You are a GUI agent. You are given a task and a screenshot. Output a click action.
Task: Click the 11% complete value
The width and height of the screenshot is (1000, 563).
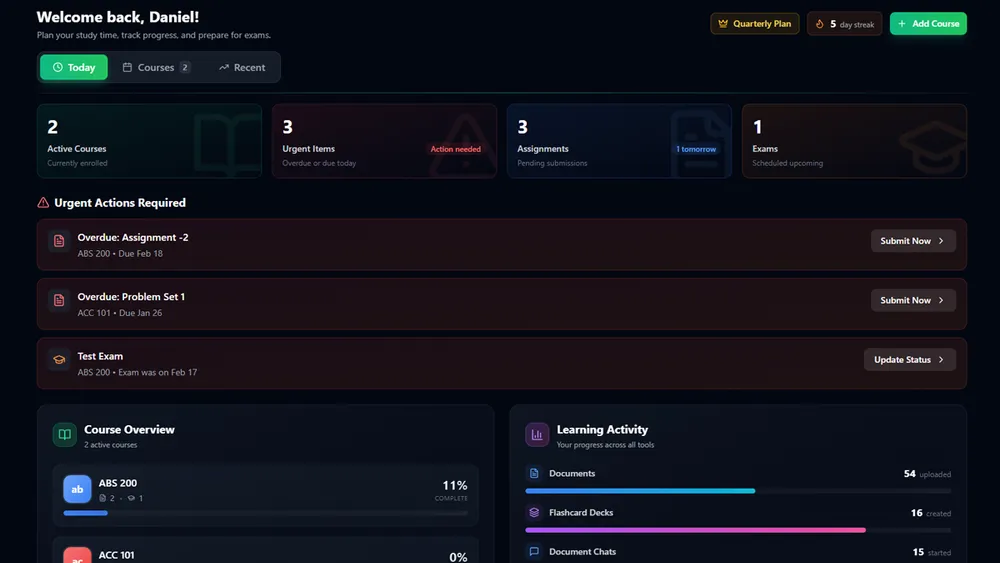(454, 486)
